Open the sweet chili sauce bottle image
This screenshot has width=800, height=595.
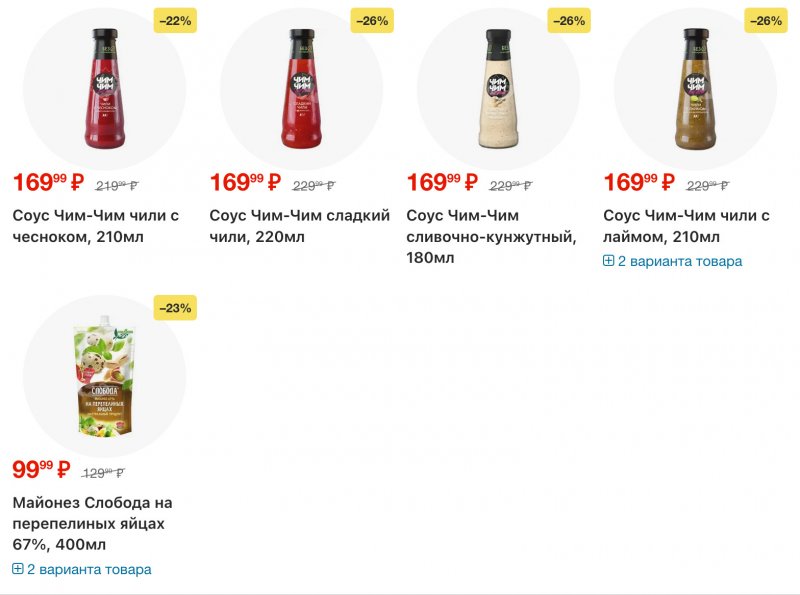(301, 88)
